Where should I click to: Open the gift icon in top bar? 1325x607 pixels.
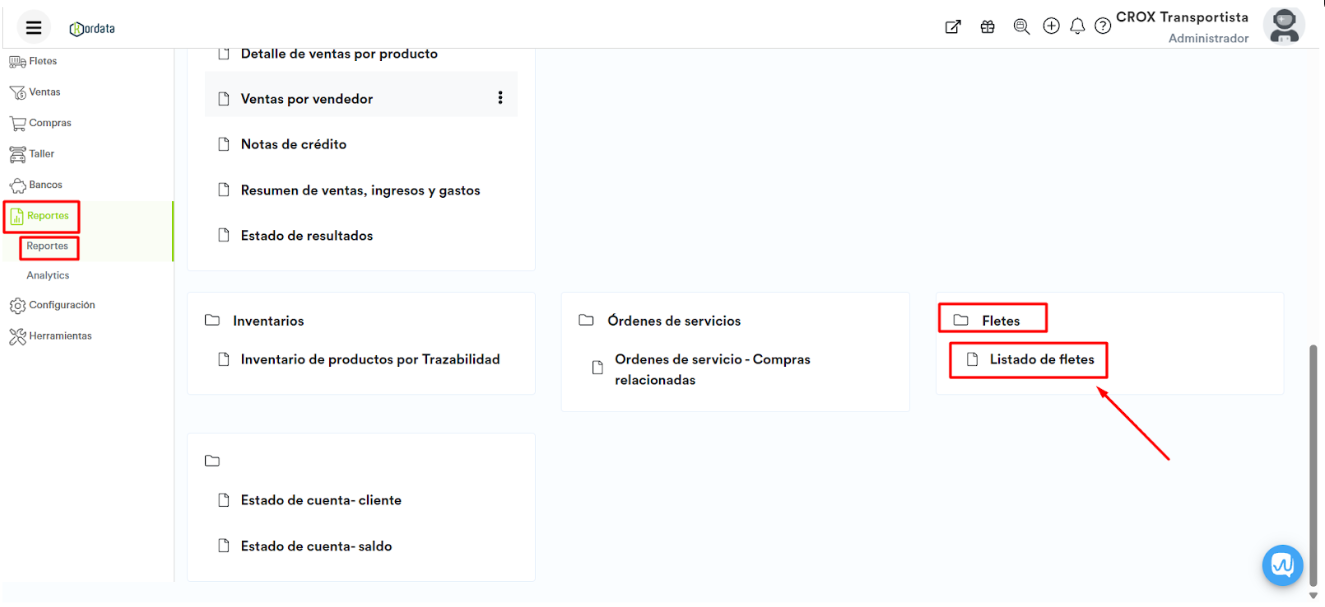(987, 27)
